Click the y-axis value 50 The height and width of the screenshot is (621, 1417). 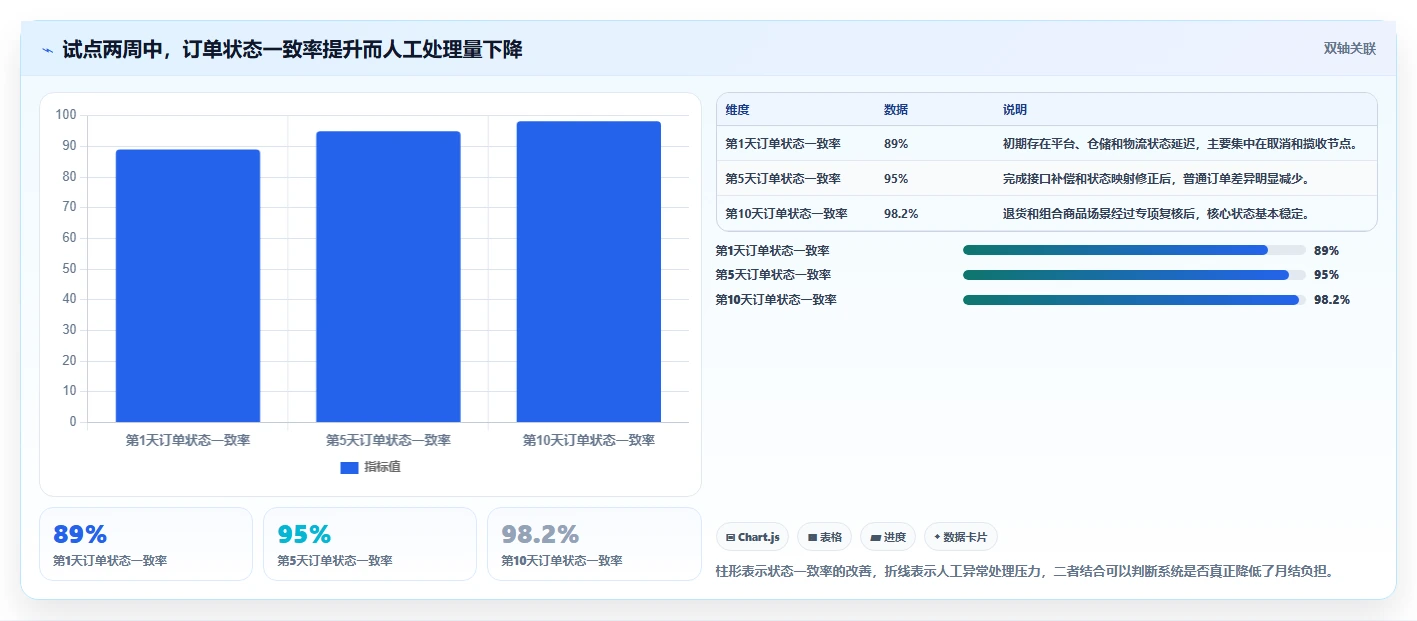point(69,268)
